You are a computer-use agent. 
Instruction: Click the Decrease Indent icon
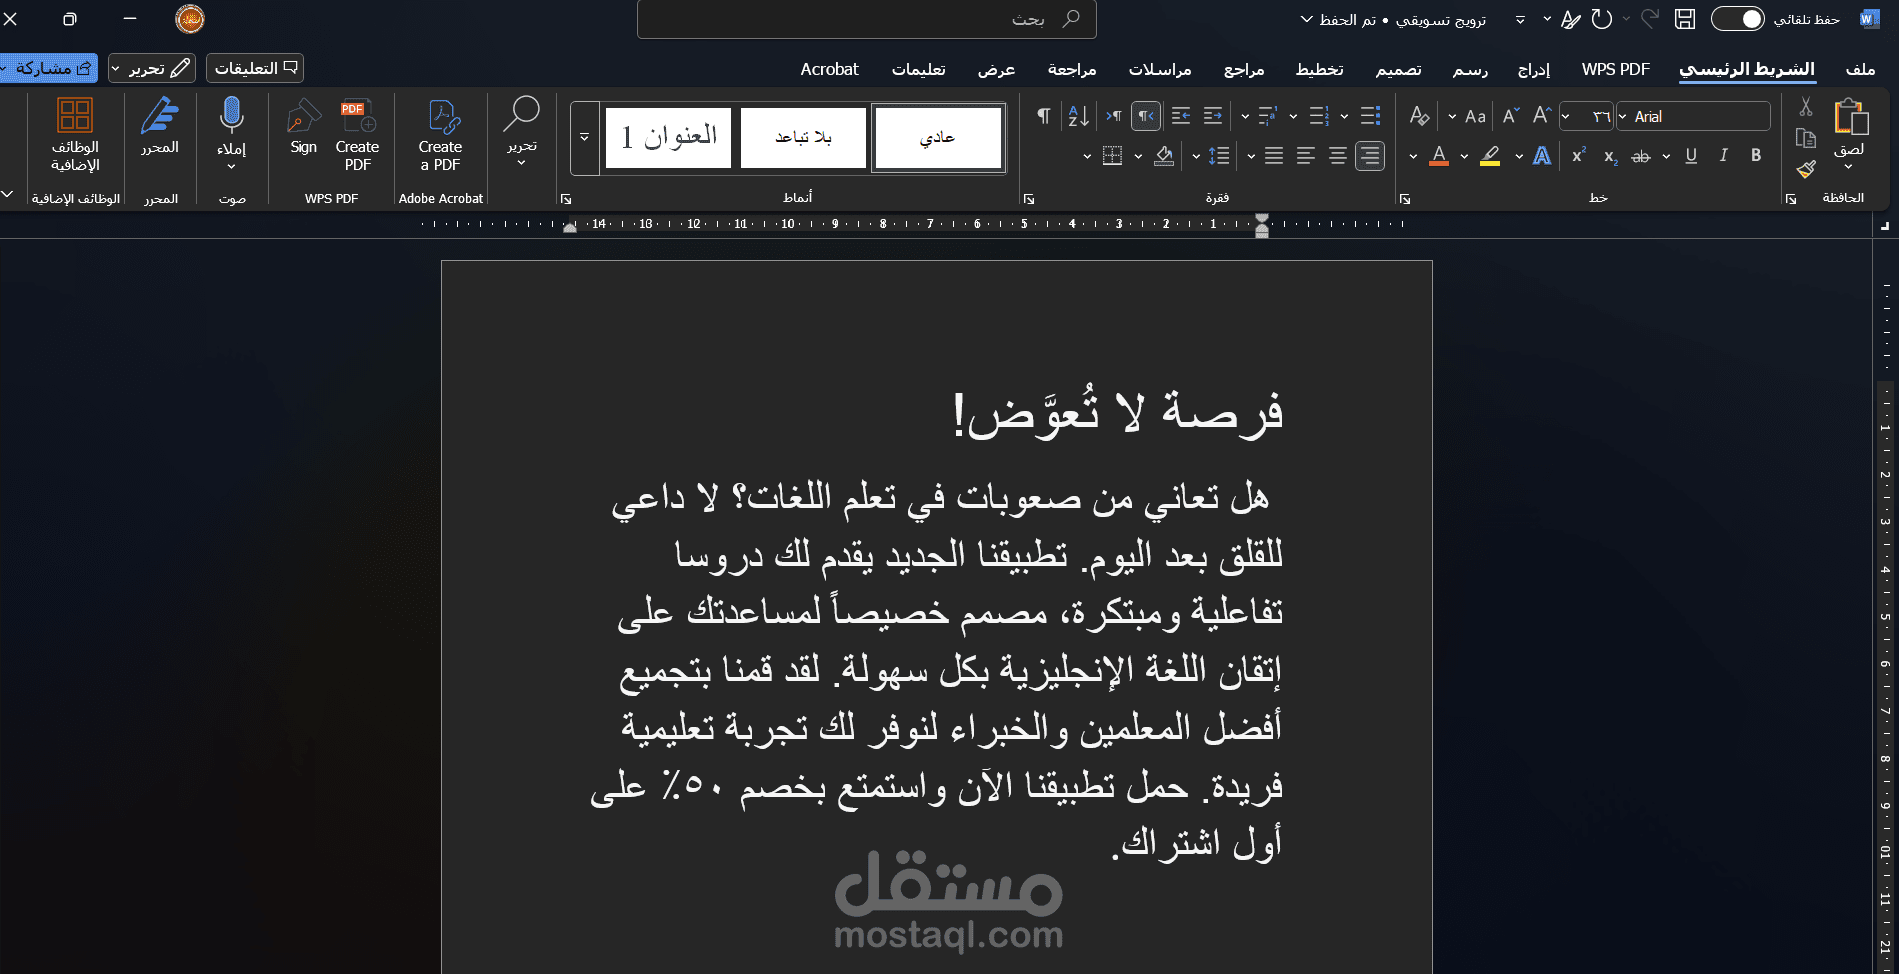(x=1213, y=116)
